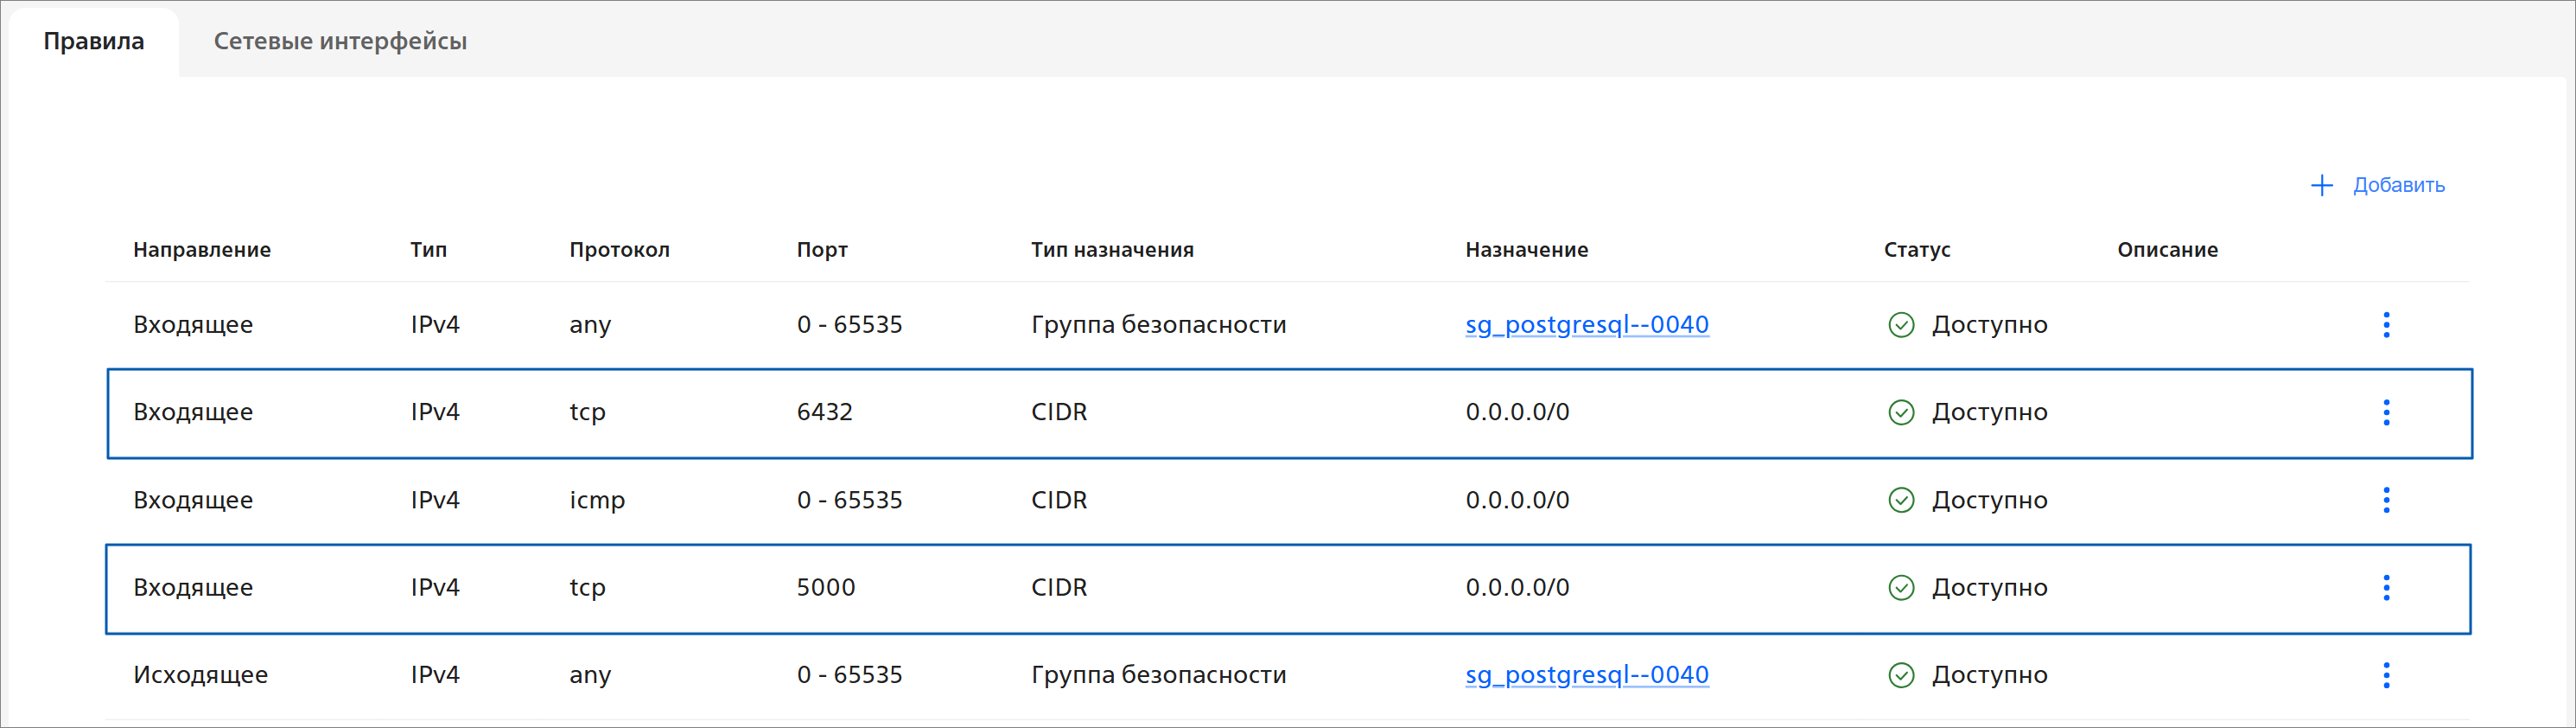
Task: Click the Направление column header
Action: tap(202, 250)
